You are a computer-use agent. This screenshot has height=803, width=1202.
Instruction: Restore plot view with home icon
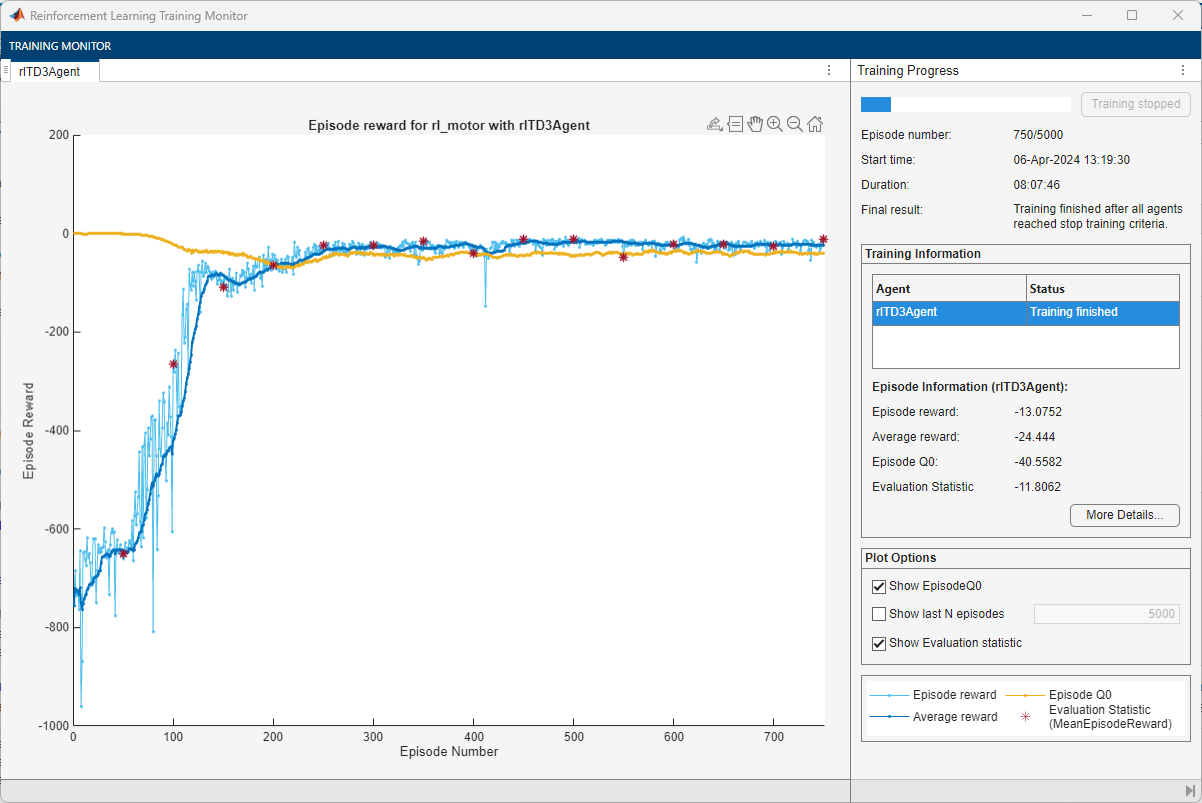(815, 124)
